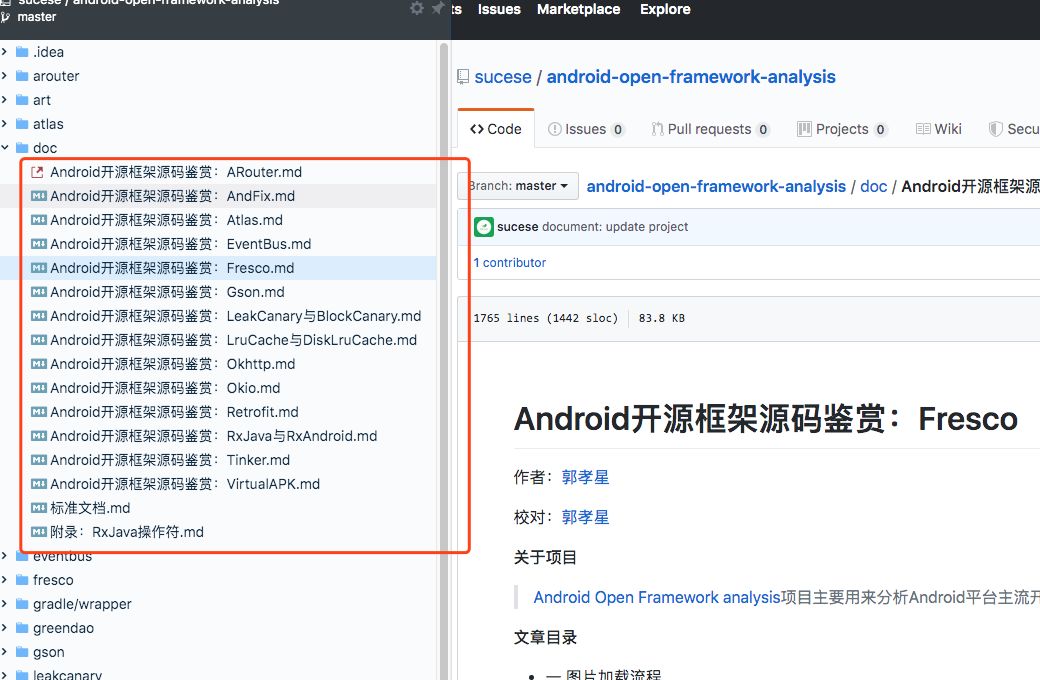Expand the atlas folder chevron

click(x=5, y=123)
